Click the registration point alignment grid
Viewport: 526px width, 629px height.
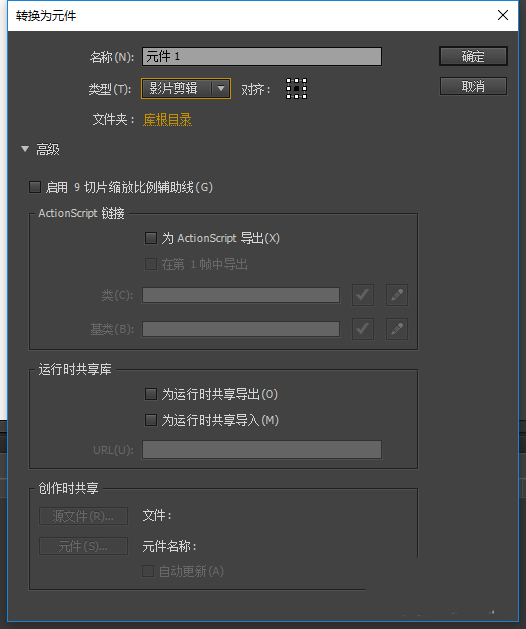click(x=296, y=88)
